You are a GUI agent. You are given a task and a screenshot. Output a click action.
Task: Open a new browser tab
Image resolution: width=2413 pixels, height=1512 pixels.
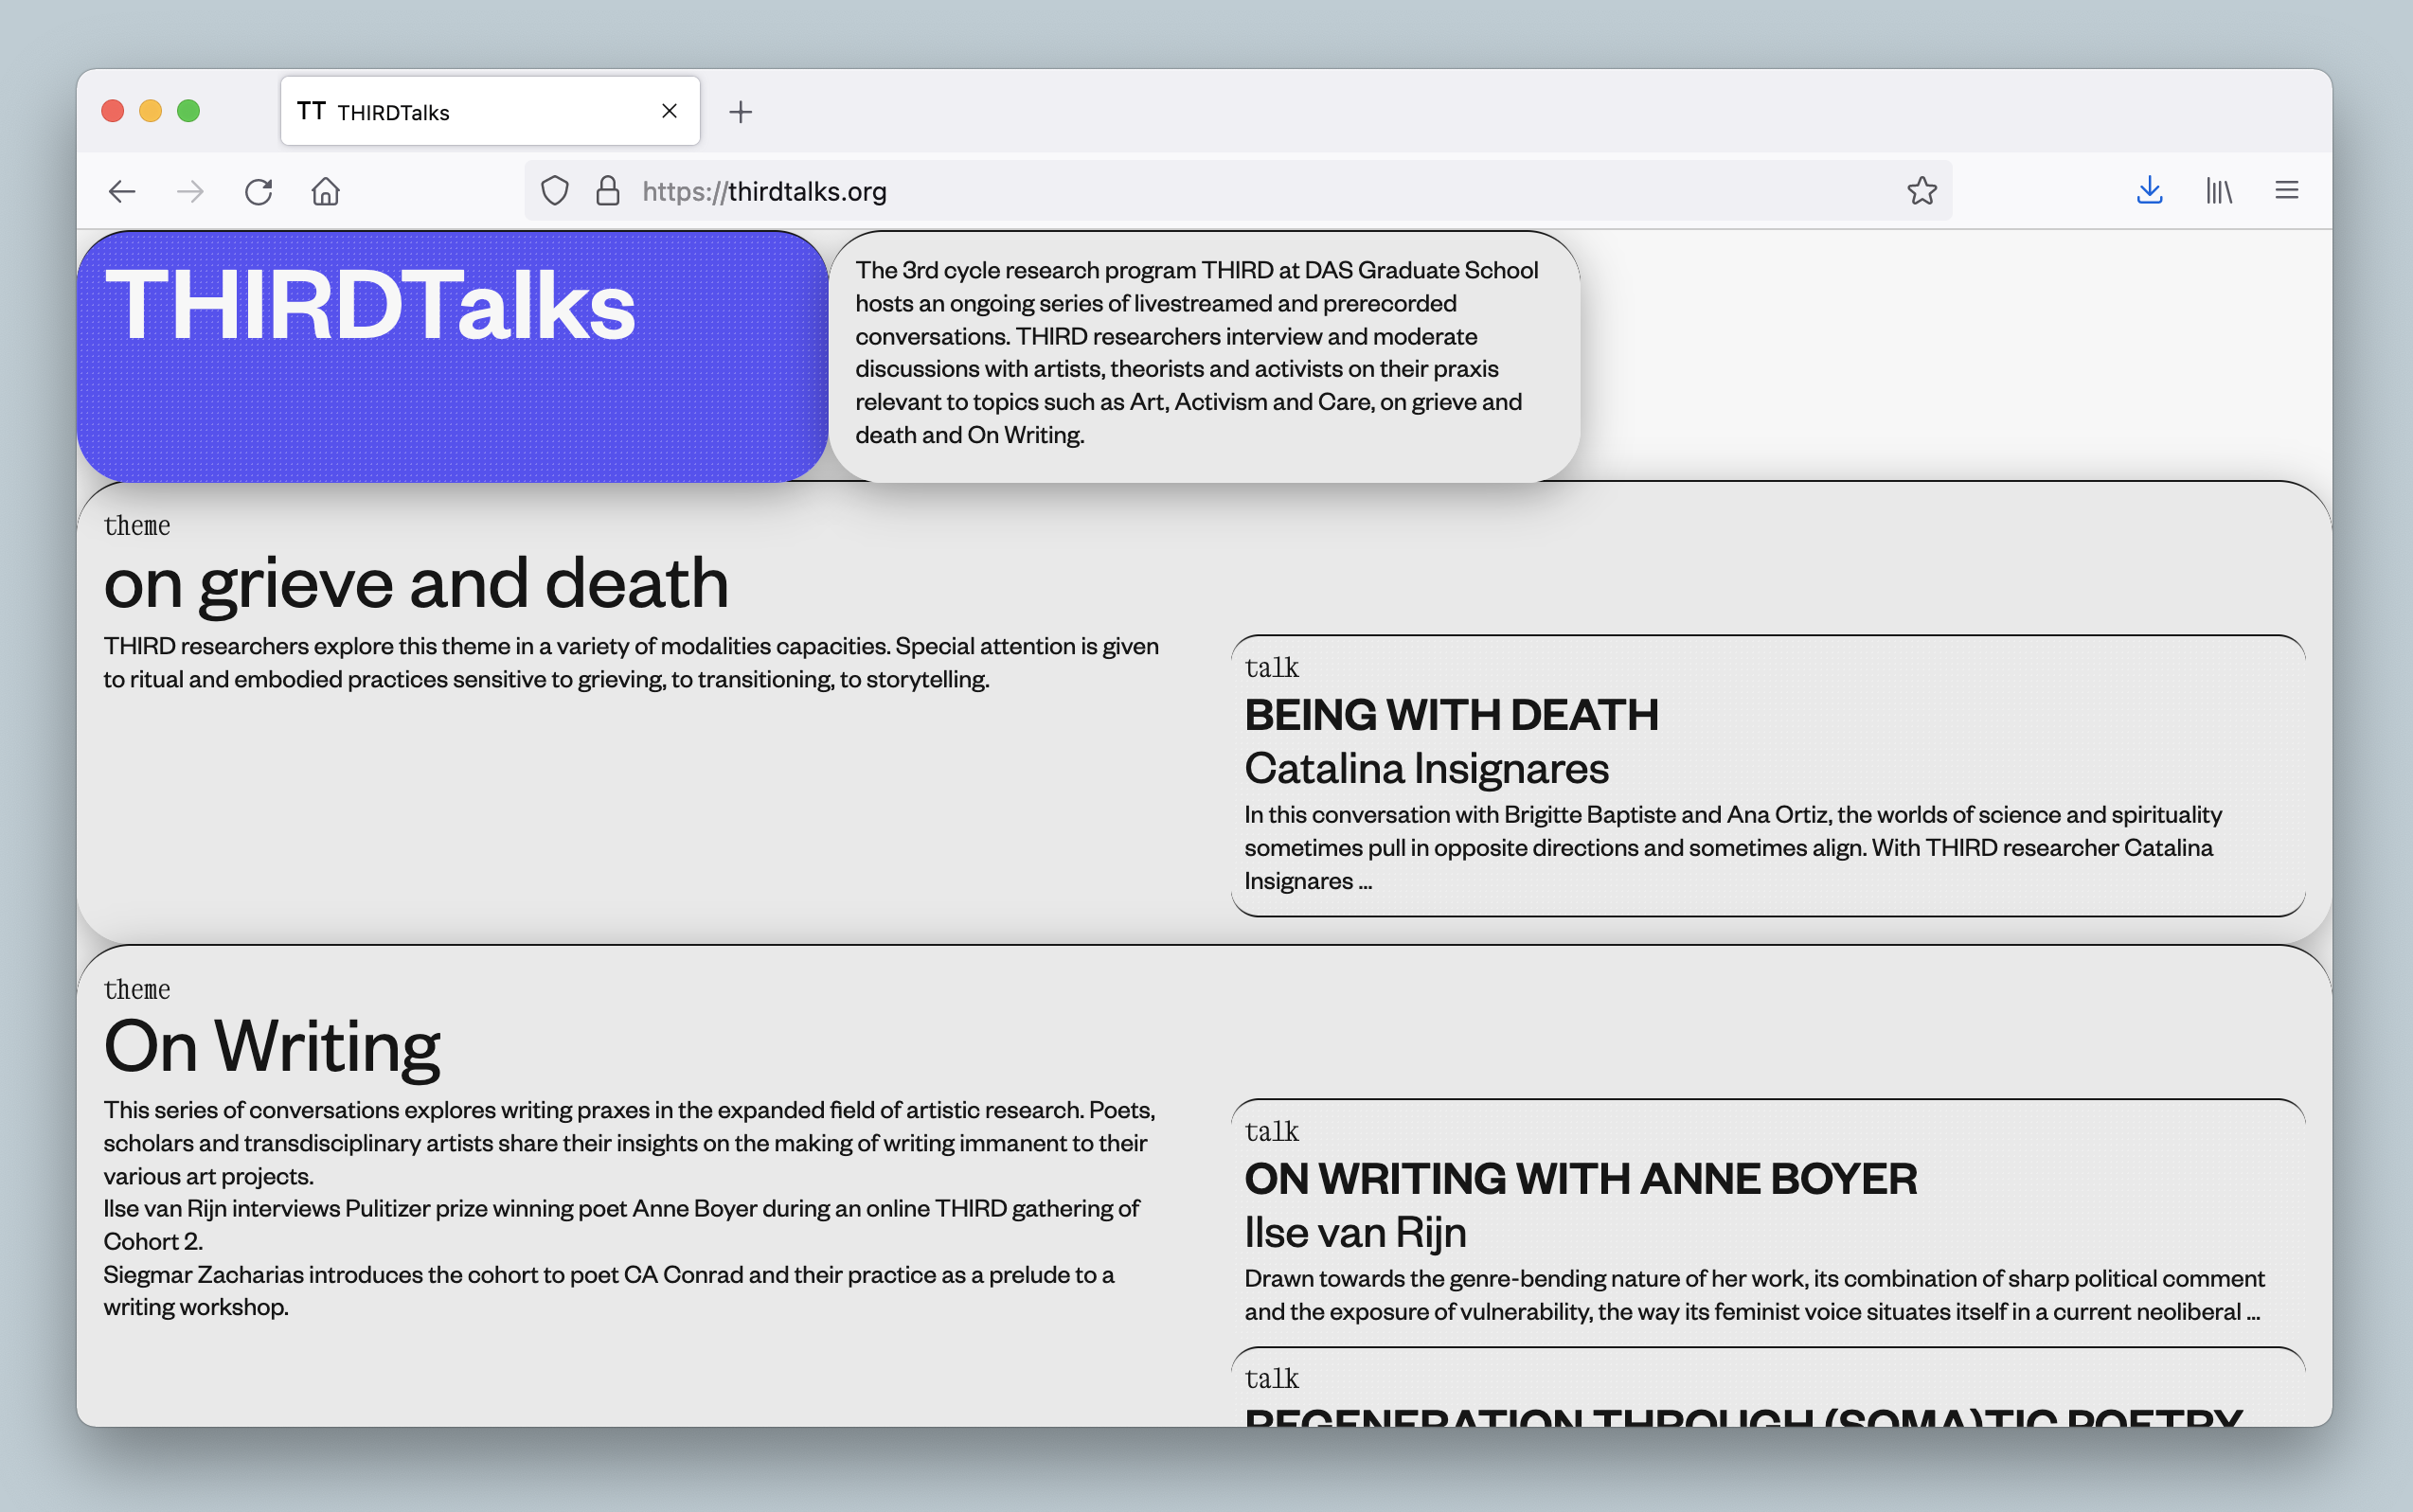(x=740, y=112)
